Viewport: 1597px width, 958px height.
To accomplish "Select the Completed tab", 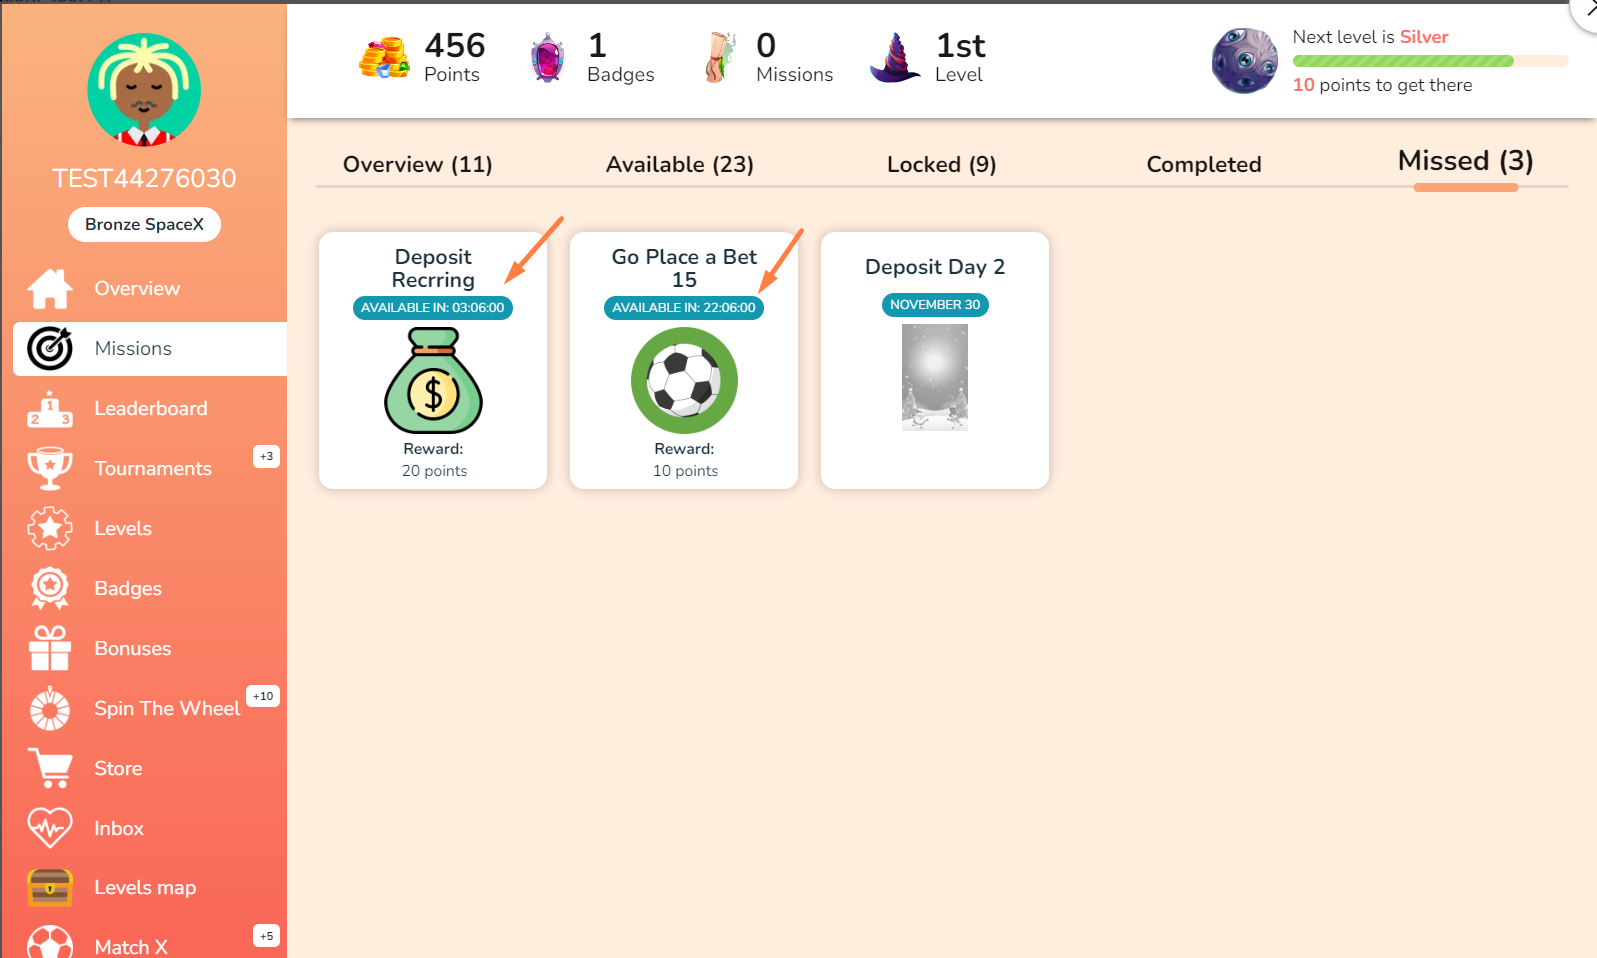I will (x=1203, y=164).
